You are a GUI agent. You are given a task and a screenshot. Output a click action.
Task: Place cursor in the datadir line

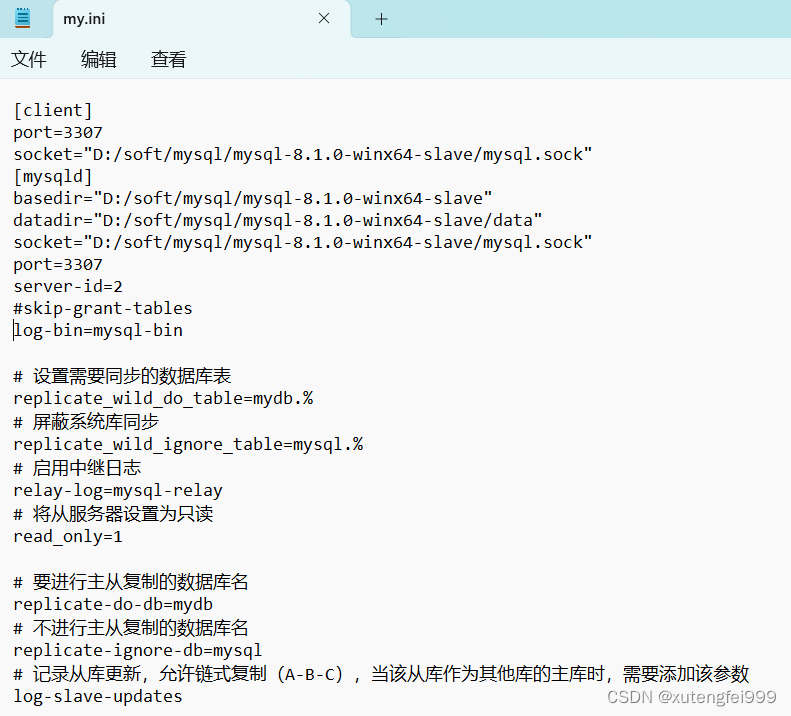(277, 220)
